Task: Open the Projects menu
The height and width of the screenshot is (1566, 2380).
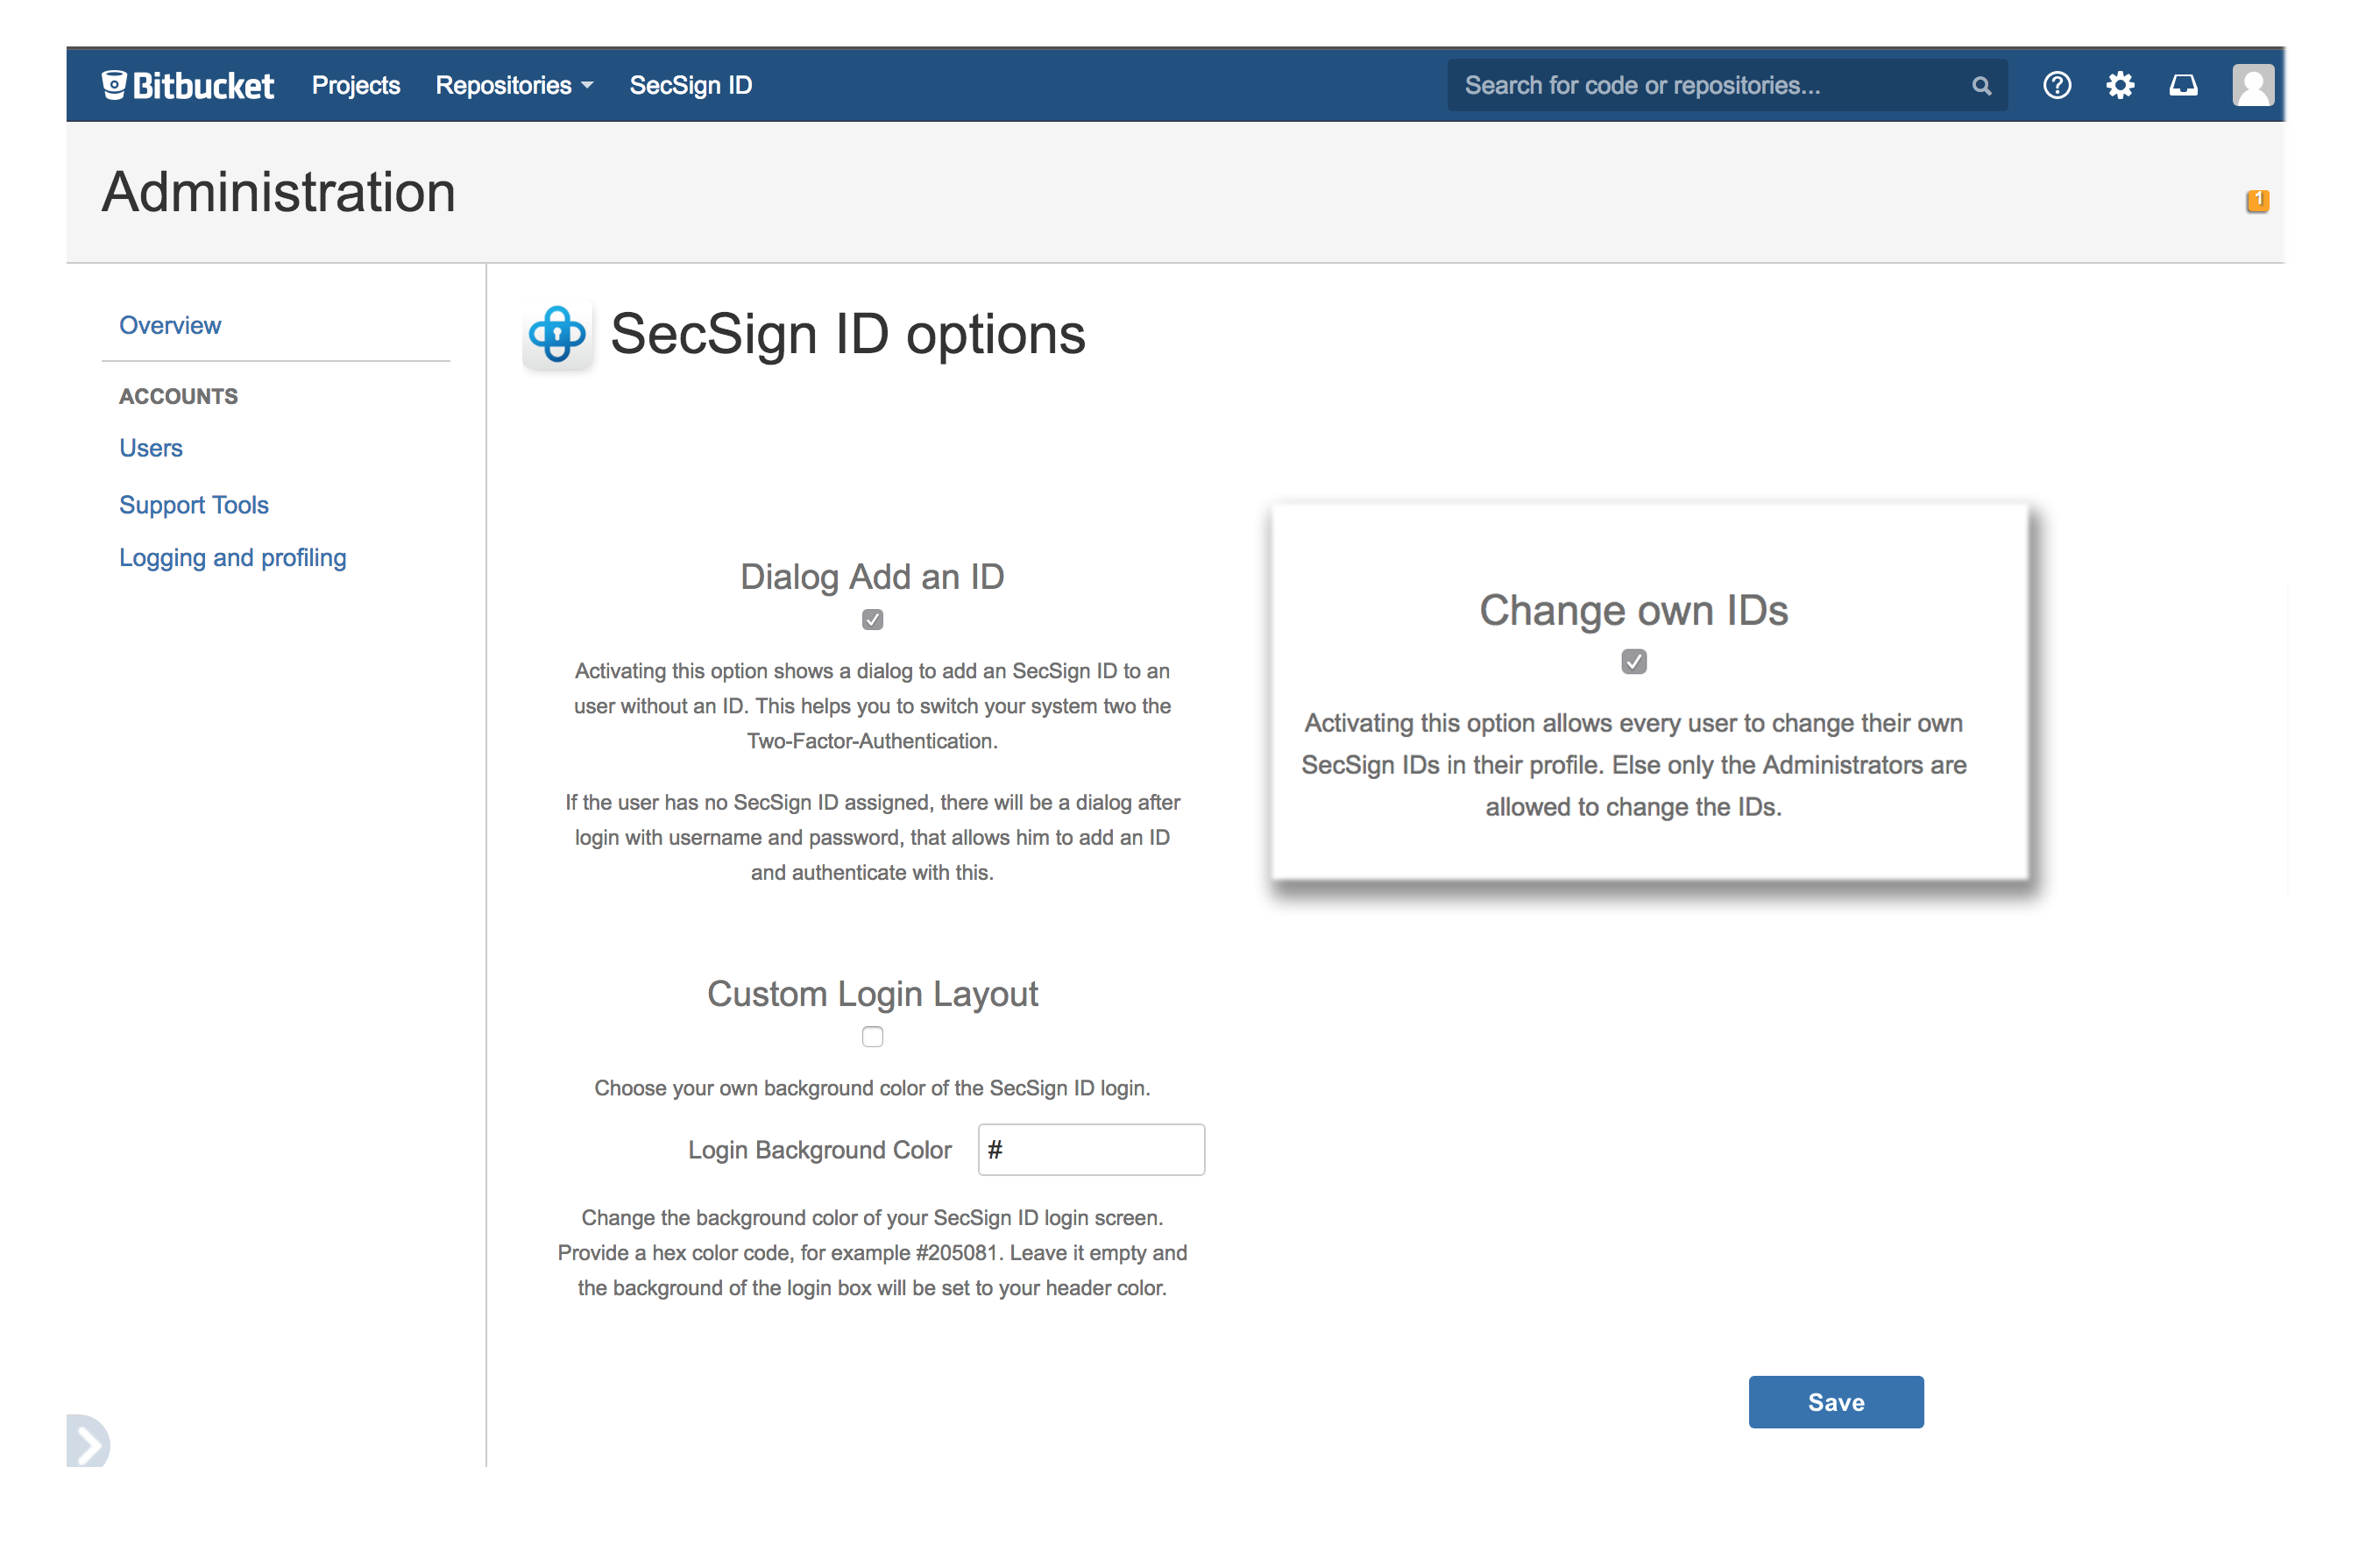Action: 355,85
